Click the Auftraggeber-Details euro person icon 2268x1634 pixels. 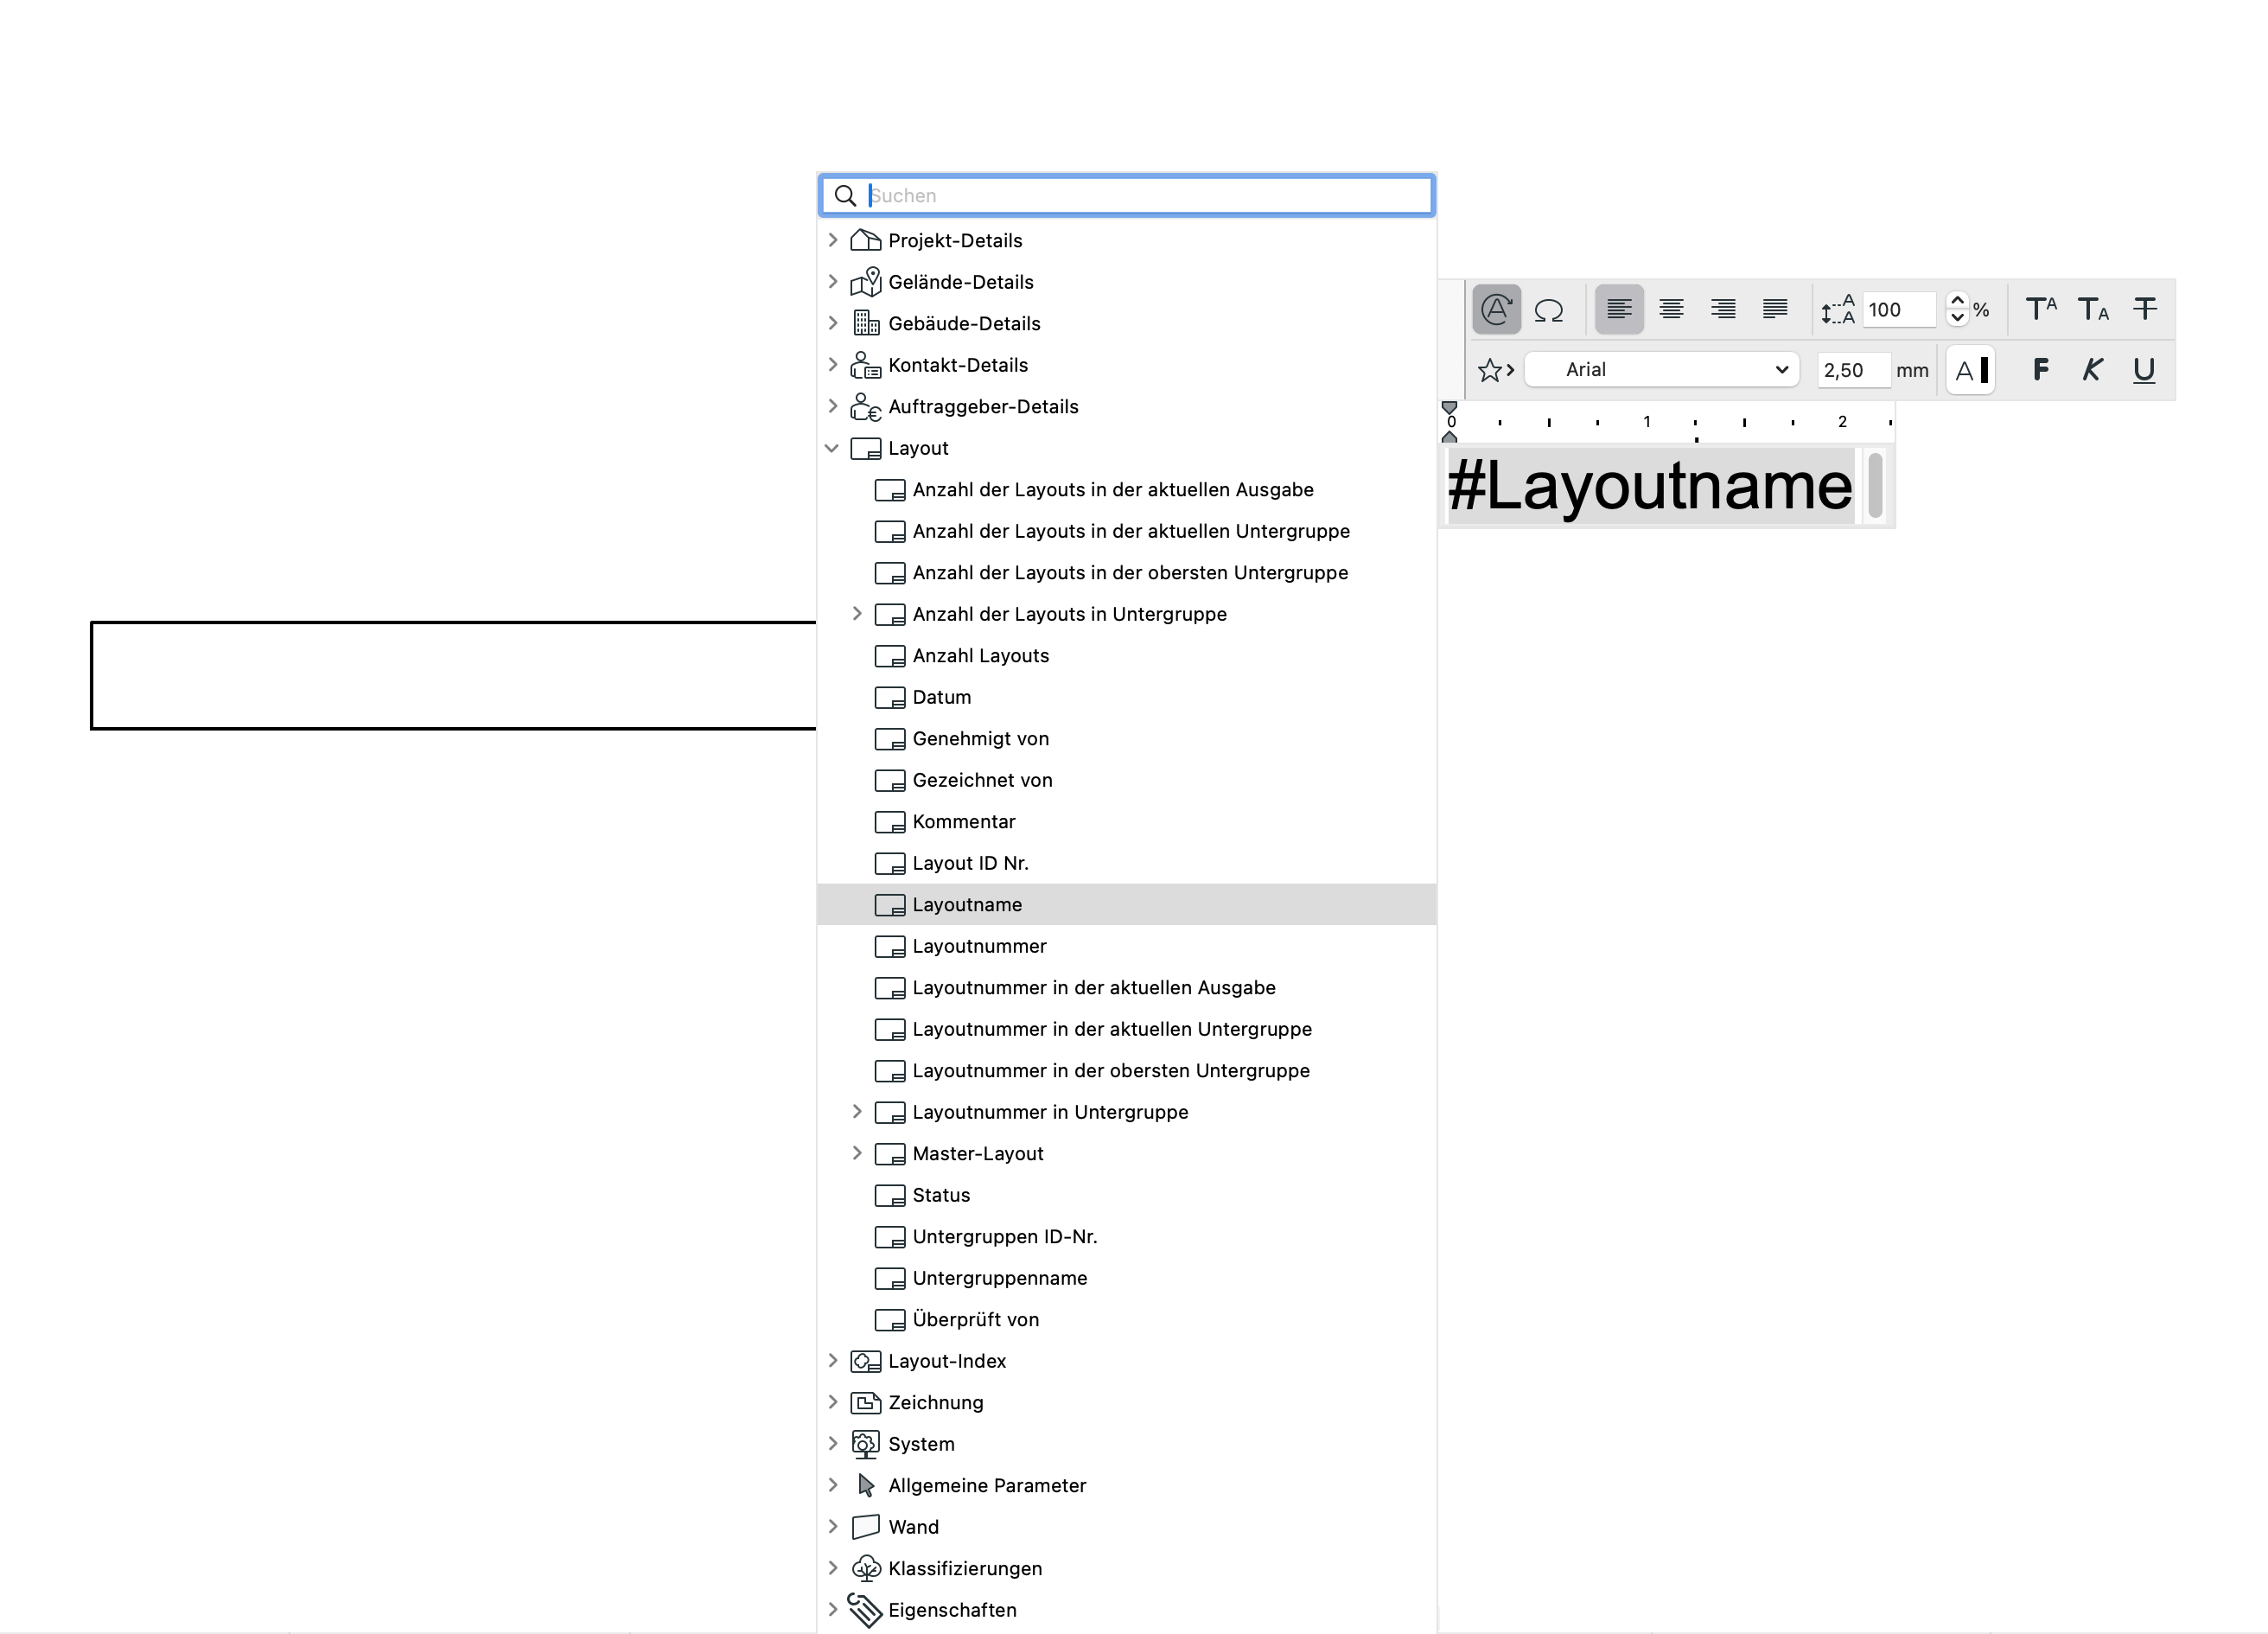(x=866, y=407)
